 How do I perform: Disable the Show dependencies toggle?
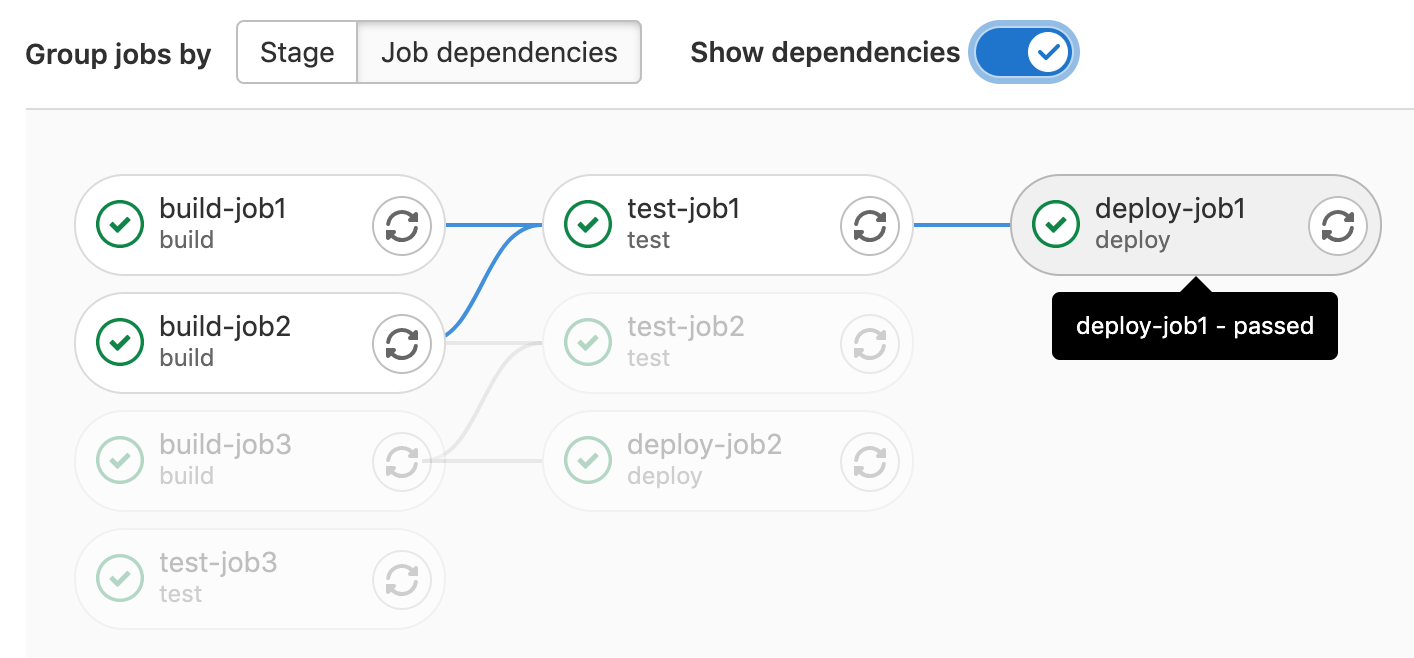pos(1023,52)
